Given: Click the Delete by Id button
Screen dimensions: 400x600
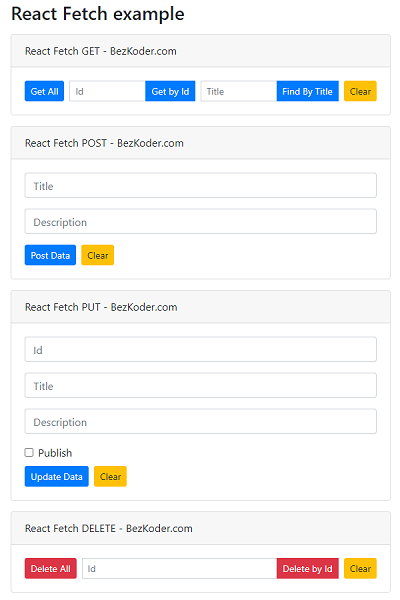Looking at the screenshot, I should tap(308, 569).
